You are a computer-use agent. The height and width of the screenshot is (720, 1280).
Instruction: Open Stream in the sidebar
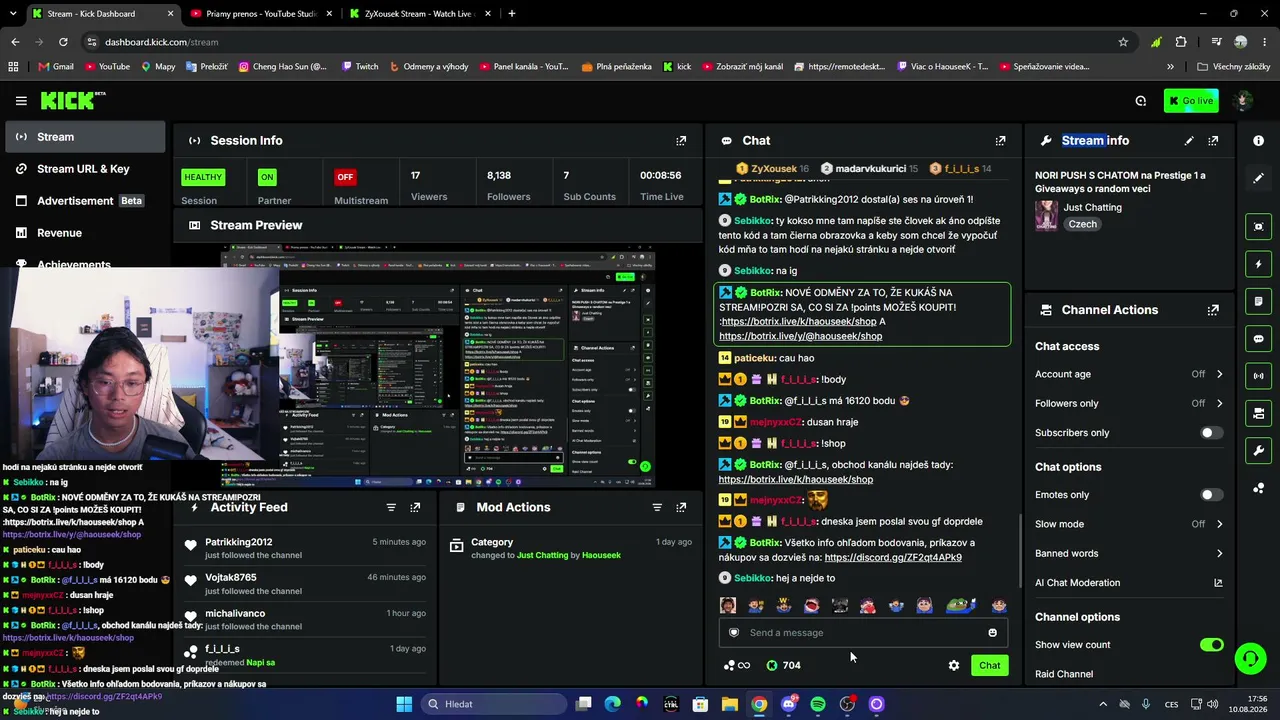[84, 137]
